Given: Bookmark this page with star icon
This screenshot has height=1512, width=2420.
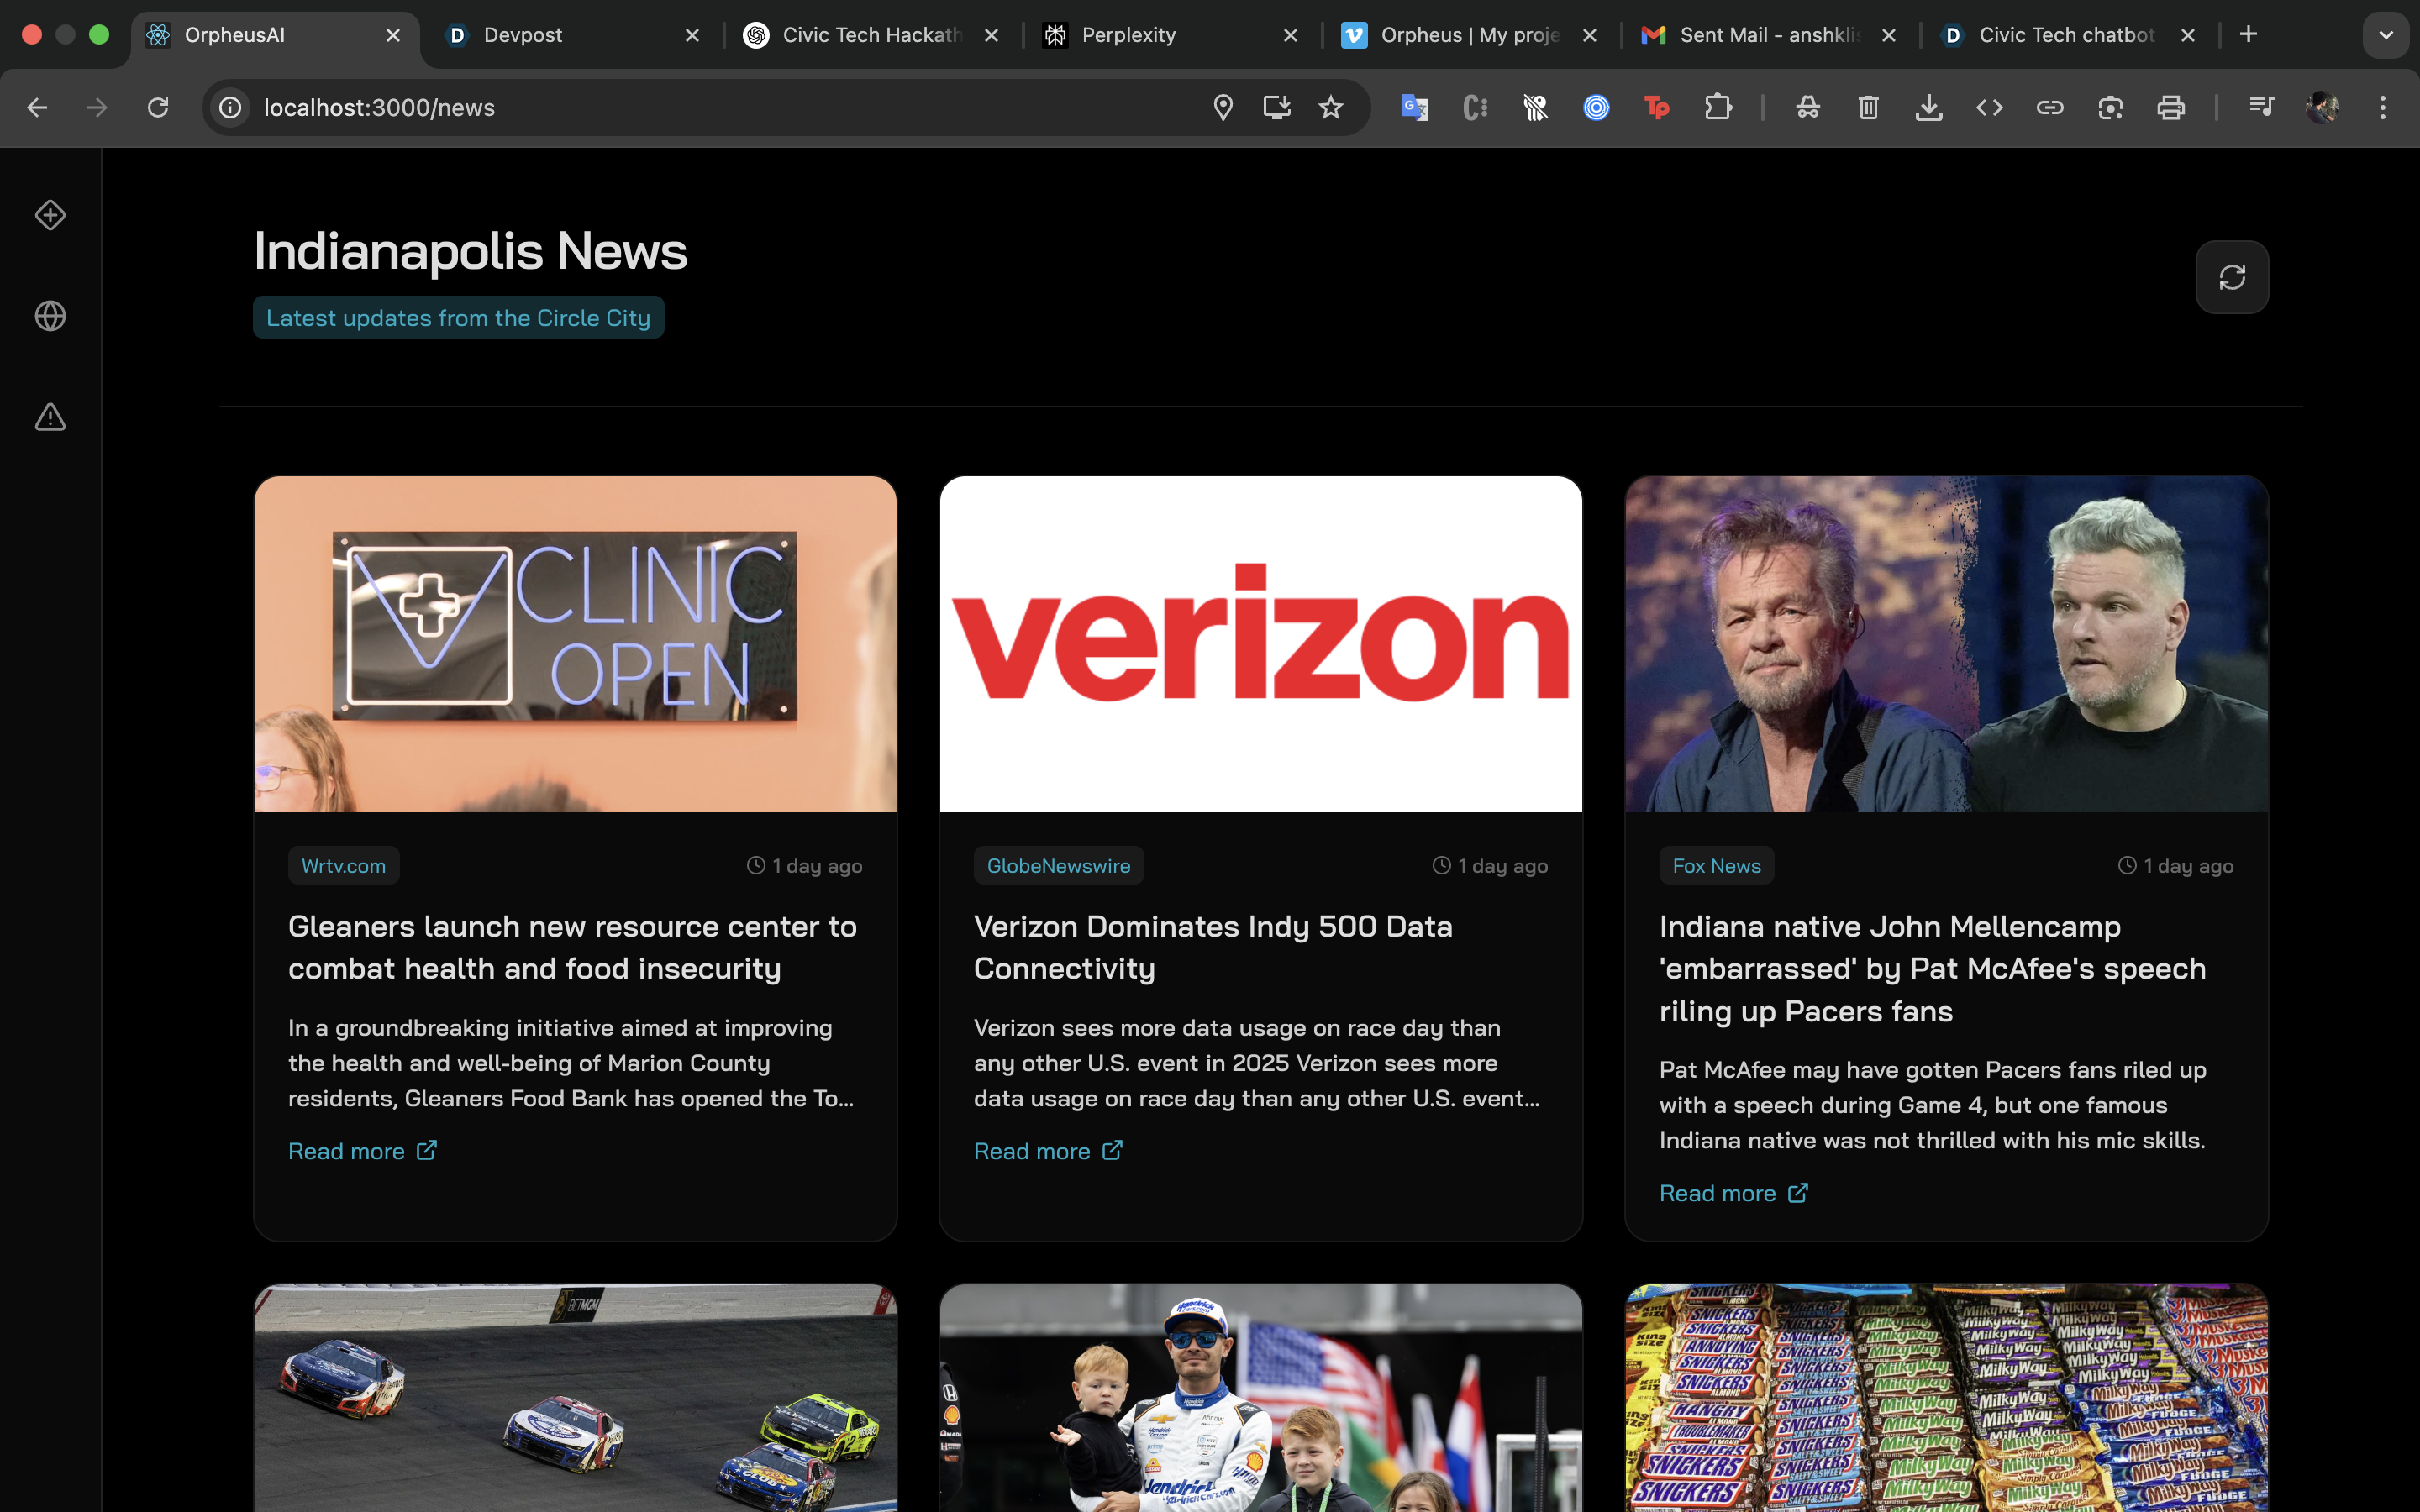Looking at the screenshot, I should [x=1330, y=107].
